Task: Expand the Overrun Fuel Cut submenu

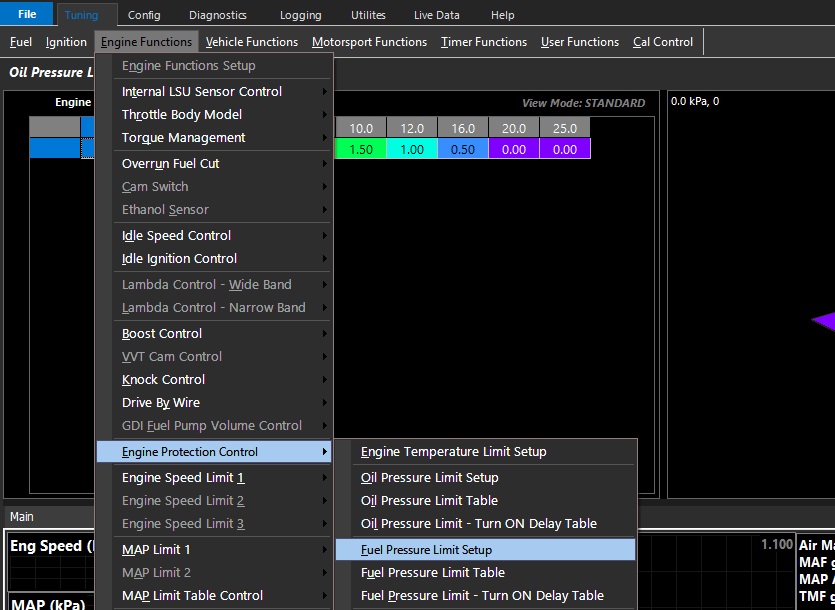Action: point(214,164)
